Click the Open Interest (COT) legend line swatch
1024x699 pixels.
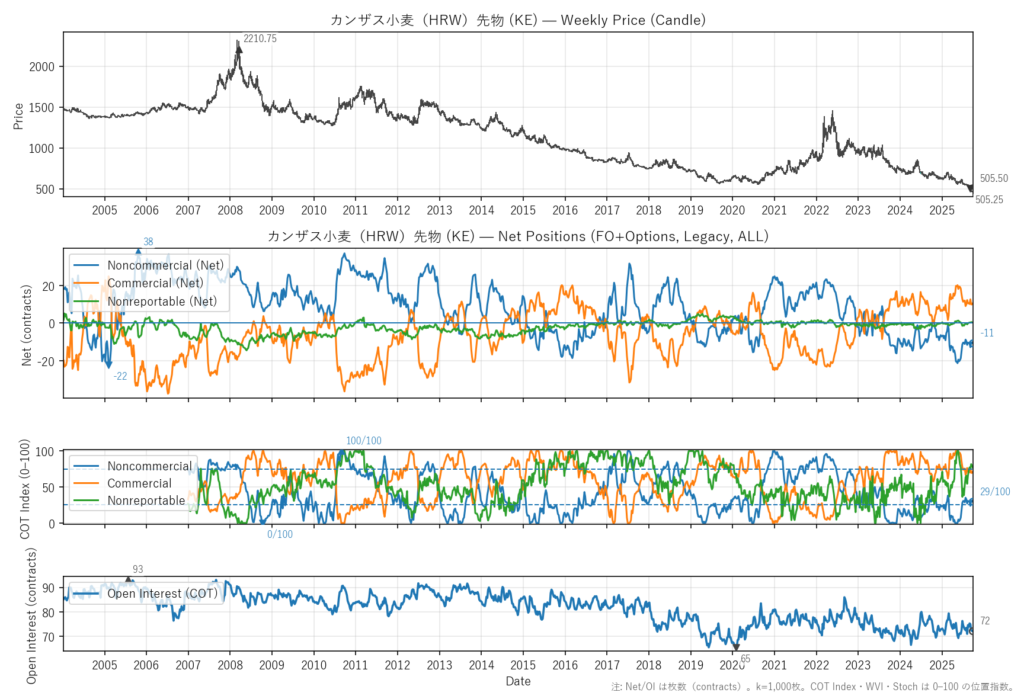pyautogui.click(x=85, y=594)
